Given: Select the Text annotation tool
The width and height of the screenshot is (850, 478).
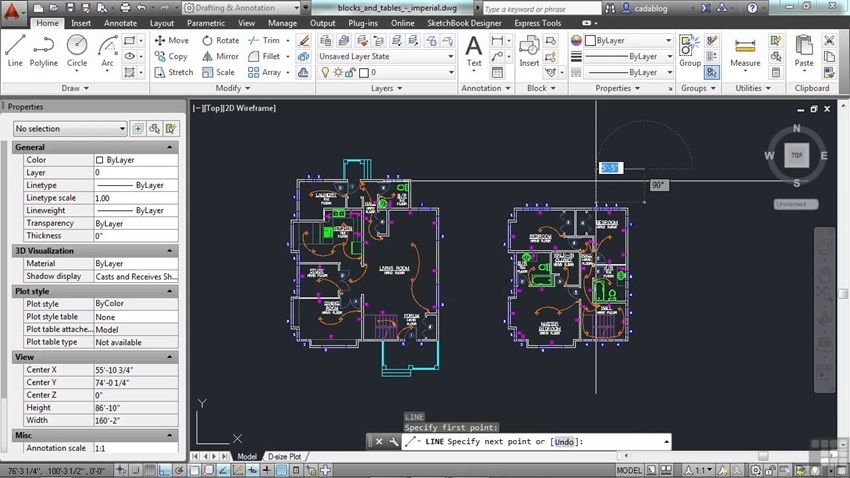Looking at the screenshot, I should click(x=474, y=48).
